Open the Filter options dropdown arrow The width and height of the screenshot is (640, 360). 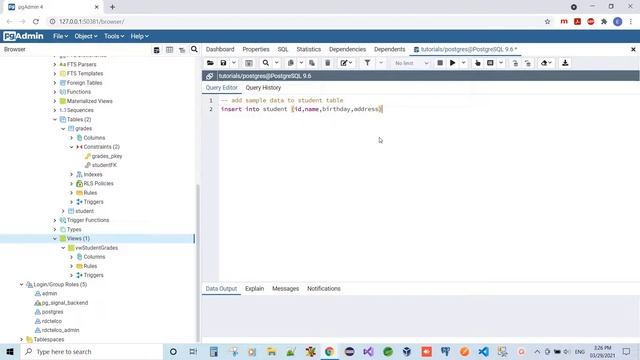tap(381, 63)
